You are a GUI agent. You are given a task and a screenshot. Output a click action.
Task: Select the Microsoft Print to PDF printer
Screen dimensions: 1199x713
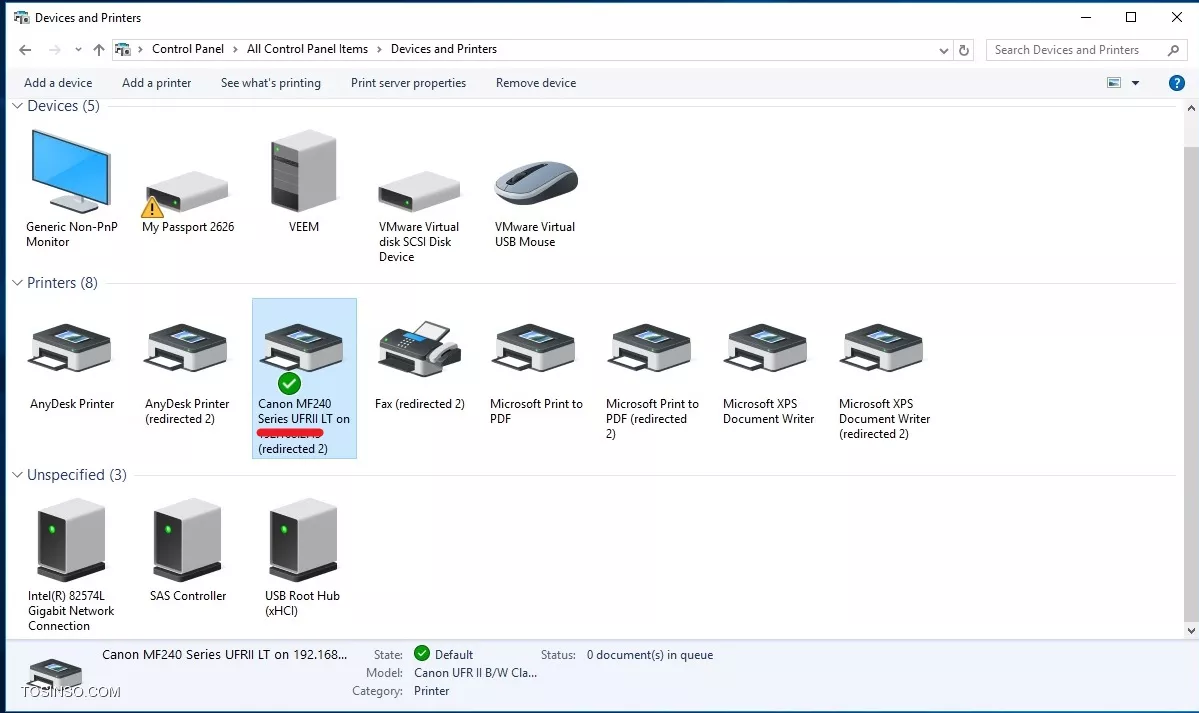[x=535, y=348]
